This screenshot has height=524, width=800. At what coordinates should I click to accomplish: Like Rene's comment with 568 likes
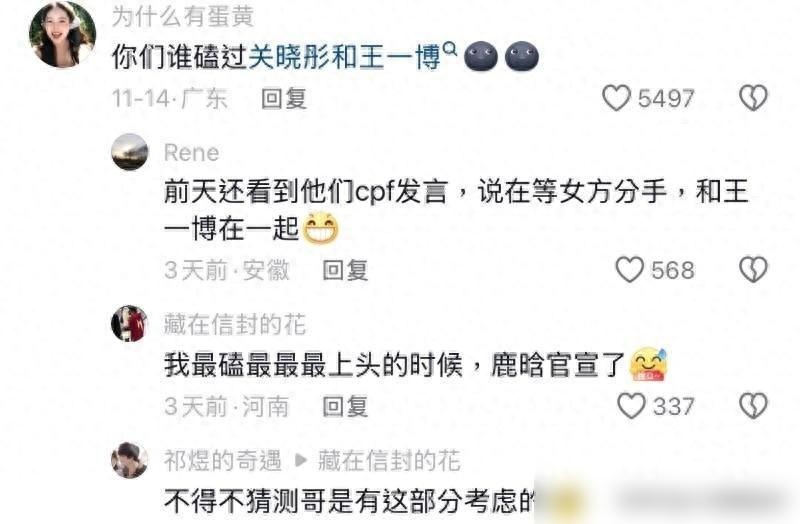(x=630, y=269)
